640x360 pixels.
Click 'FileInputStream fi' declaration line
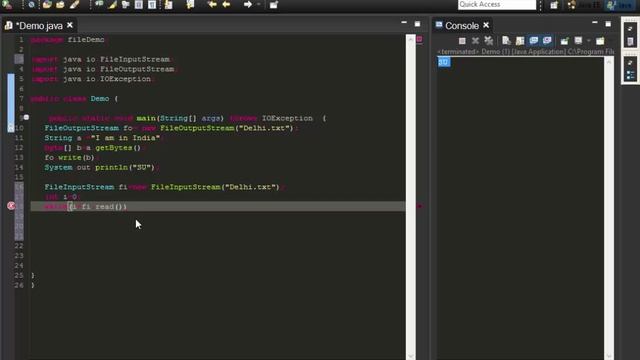(x=163, y=187)
